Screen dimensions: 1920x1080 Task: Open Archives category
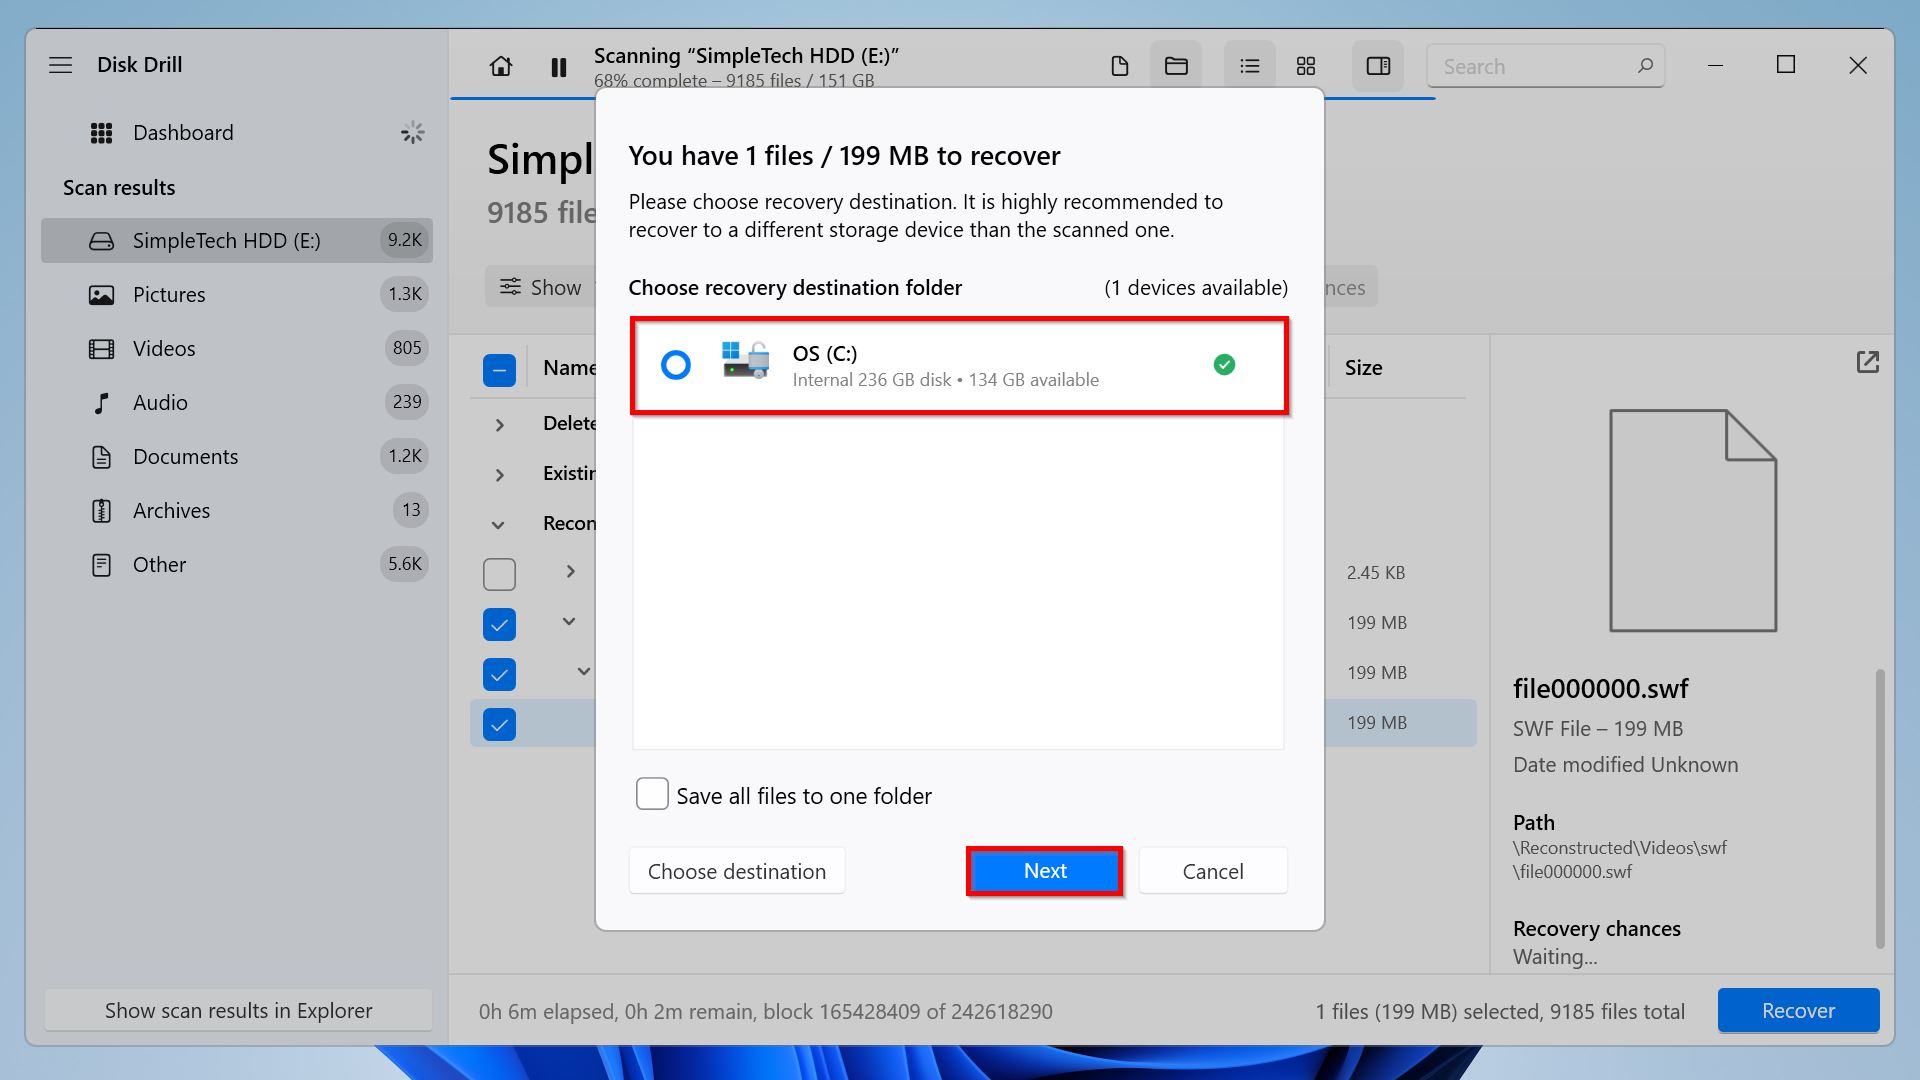click(x=237, y=510)
